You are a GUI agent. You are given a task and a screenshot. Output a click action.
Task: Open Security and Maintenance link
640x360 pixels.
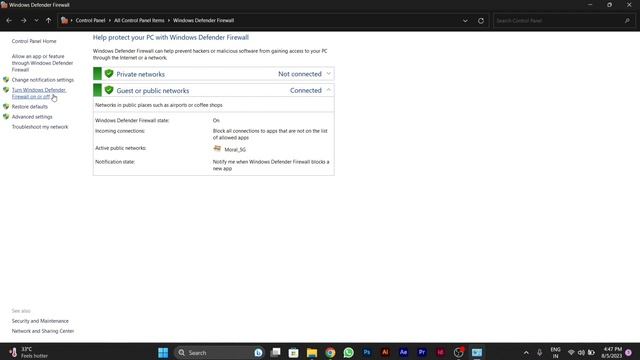tap(40, 321)
